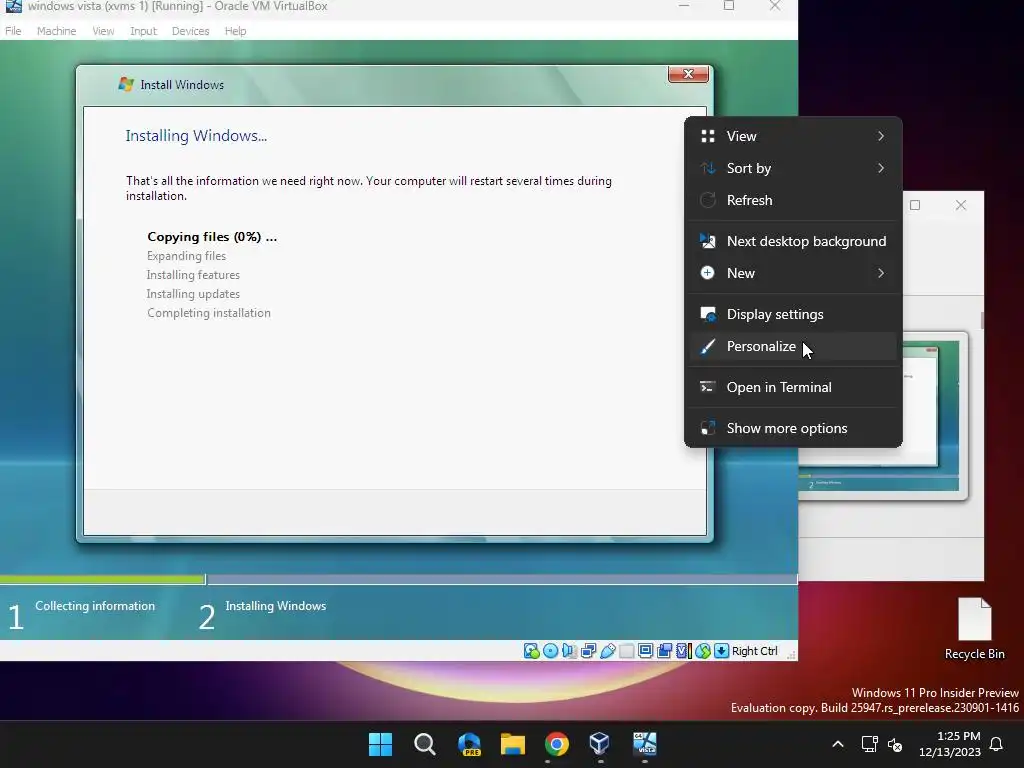Open the clock showing 1:25 PM
The width and height of the screenshot is (1024, 768).
[x=950, y=744]
